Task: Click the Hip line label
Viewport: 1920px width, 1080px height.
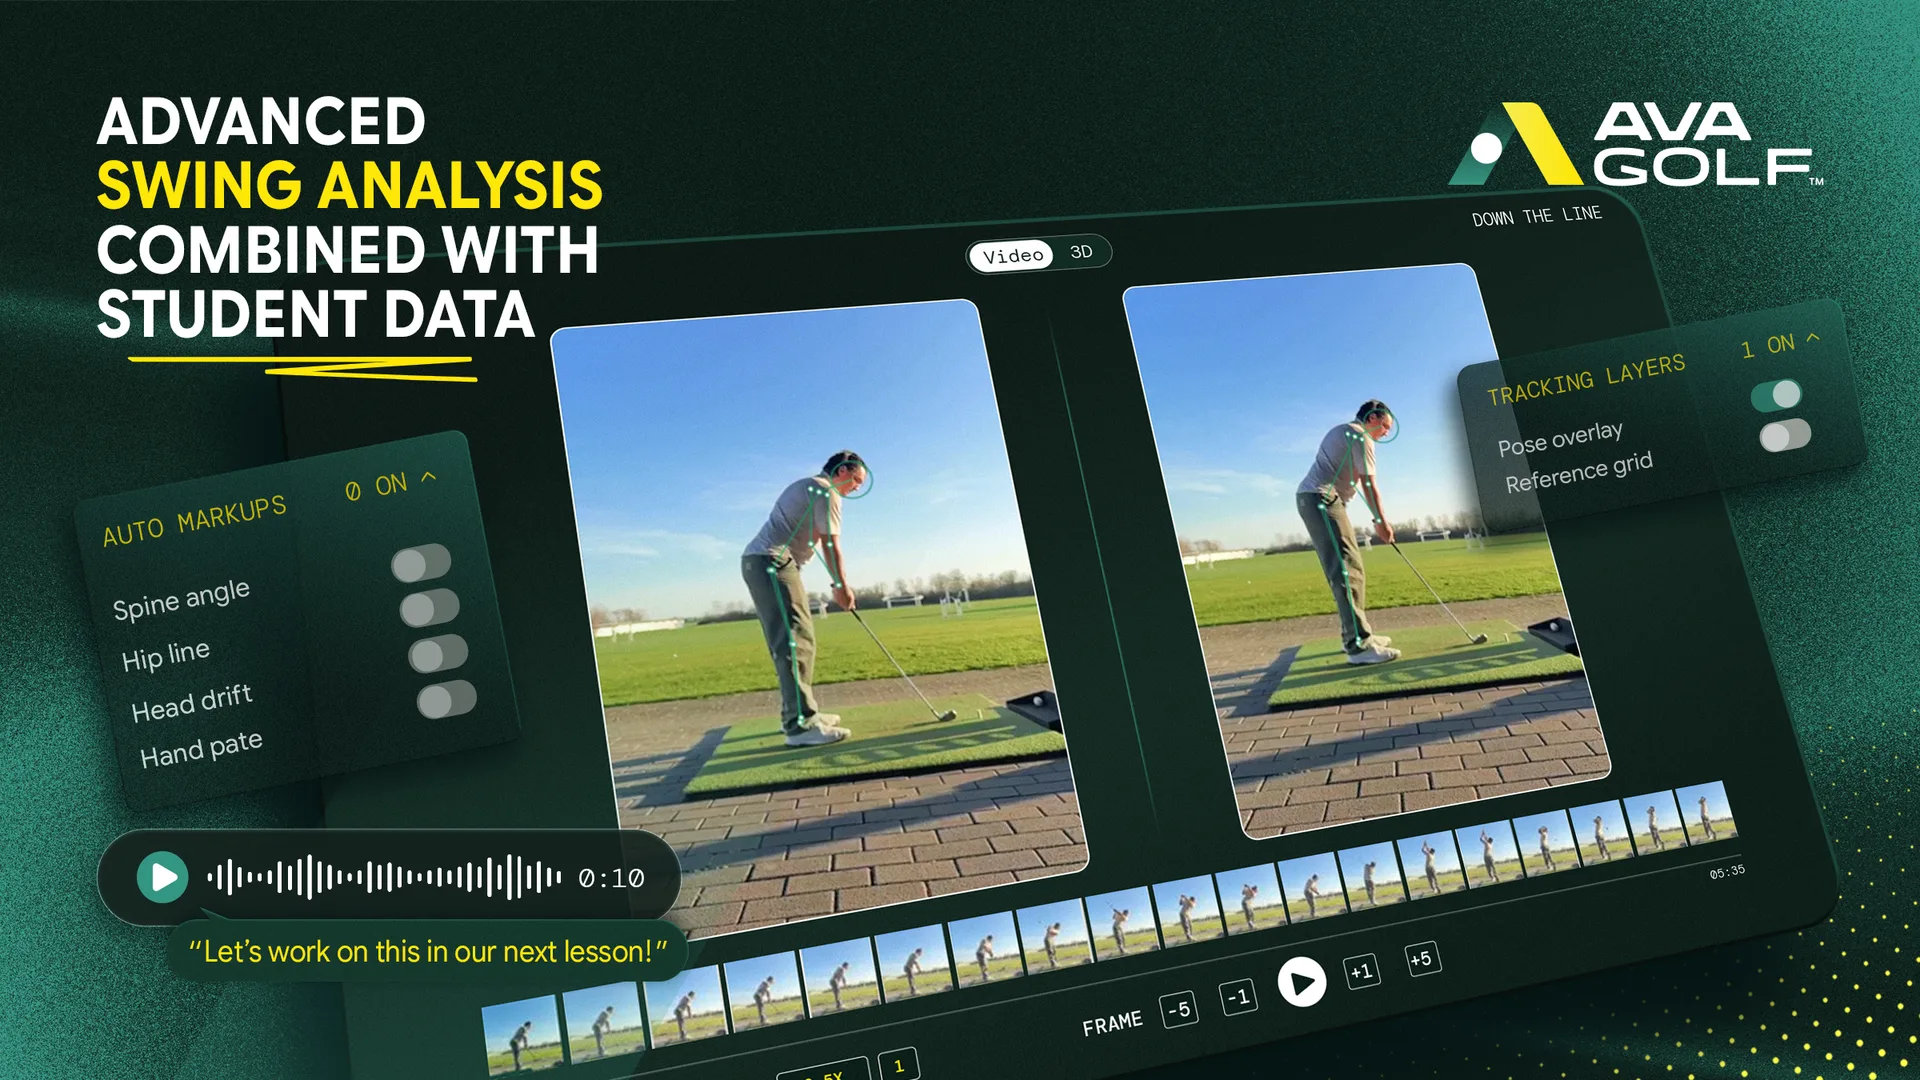Action: [166, 656]
